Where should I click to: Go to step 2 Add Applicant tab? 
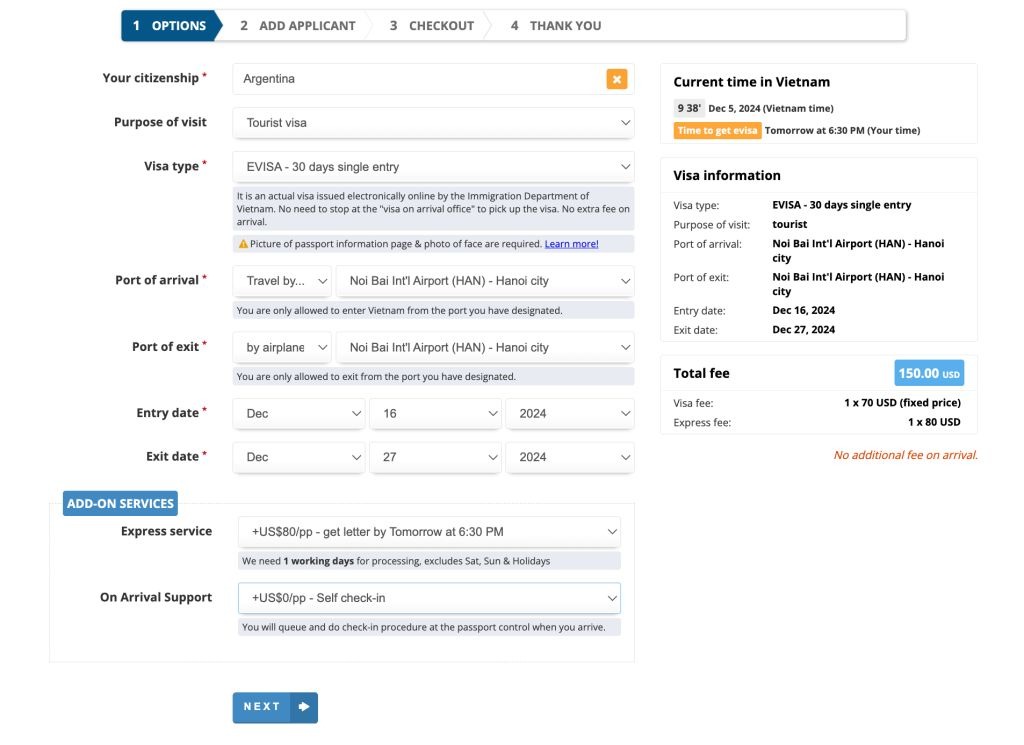pos(297,26)
